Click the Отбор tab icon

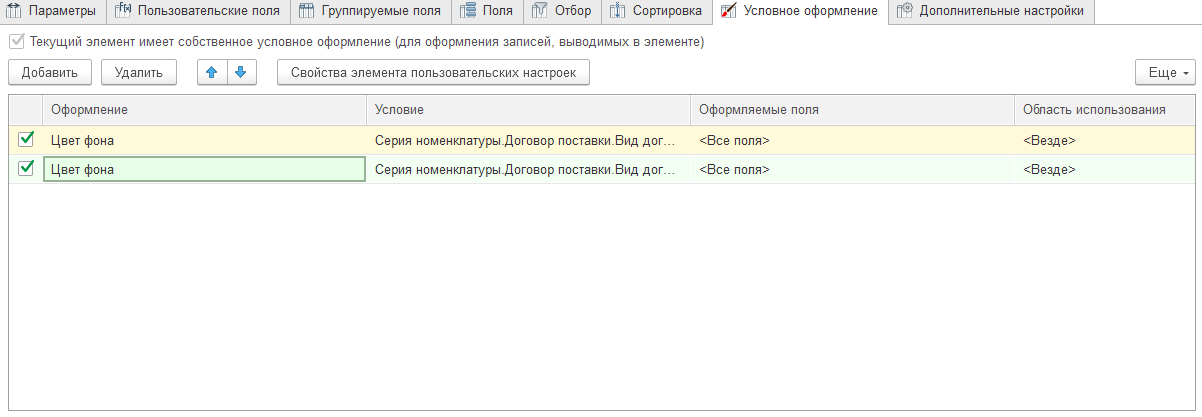pyautogui.click(x=540, y=12)
